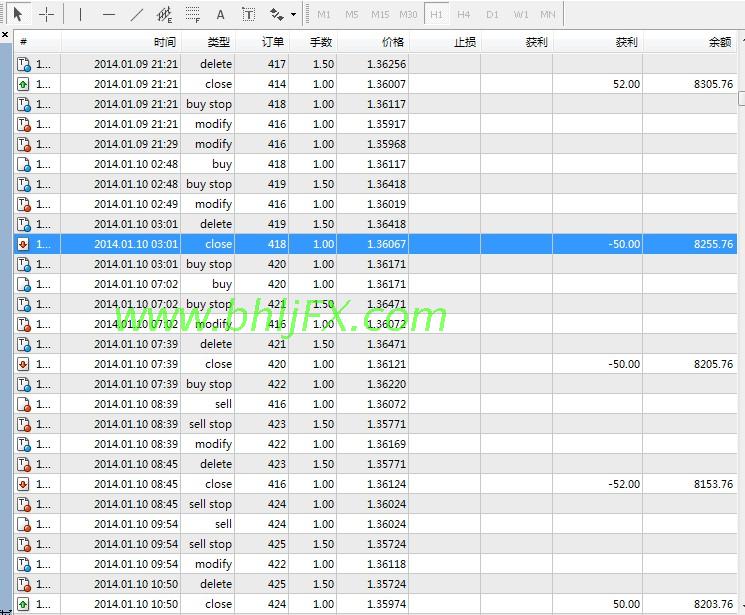
Task: Select the crosshair tool
Action: (47, 15)
